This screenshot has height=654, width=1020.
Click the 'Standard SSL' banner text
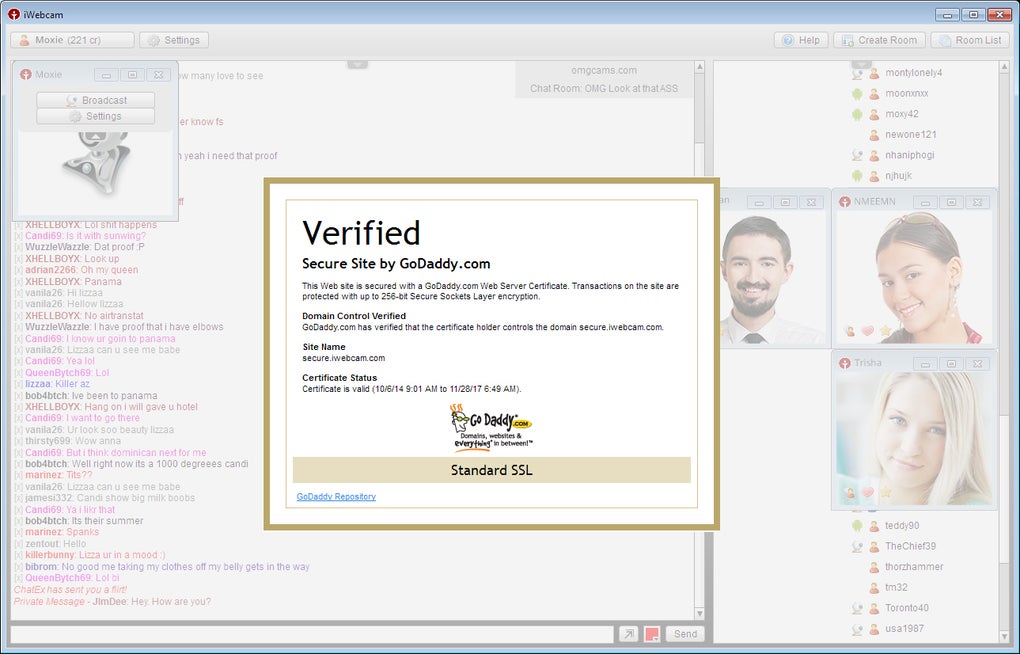[492, 470]
